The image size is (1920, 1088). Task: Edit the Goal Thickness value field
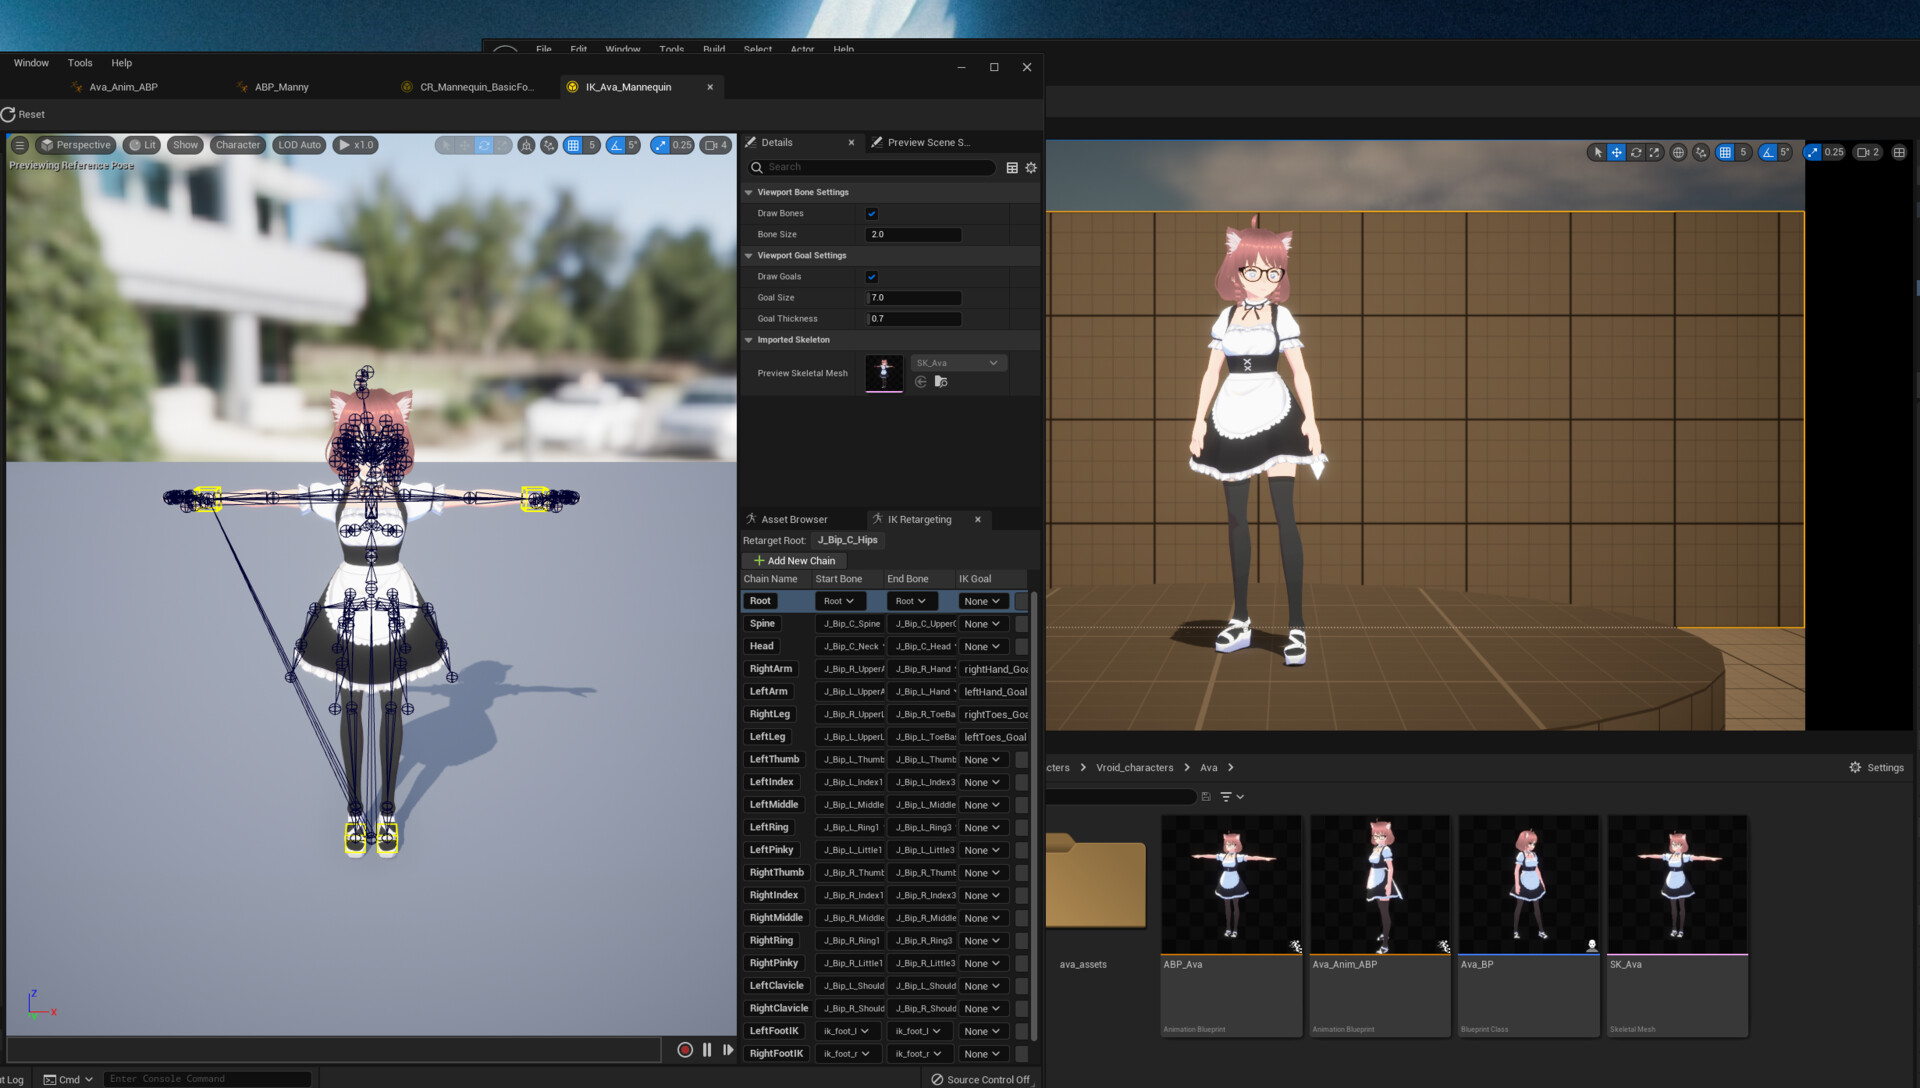click(x=913, y=318)
